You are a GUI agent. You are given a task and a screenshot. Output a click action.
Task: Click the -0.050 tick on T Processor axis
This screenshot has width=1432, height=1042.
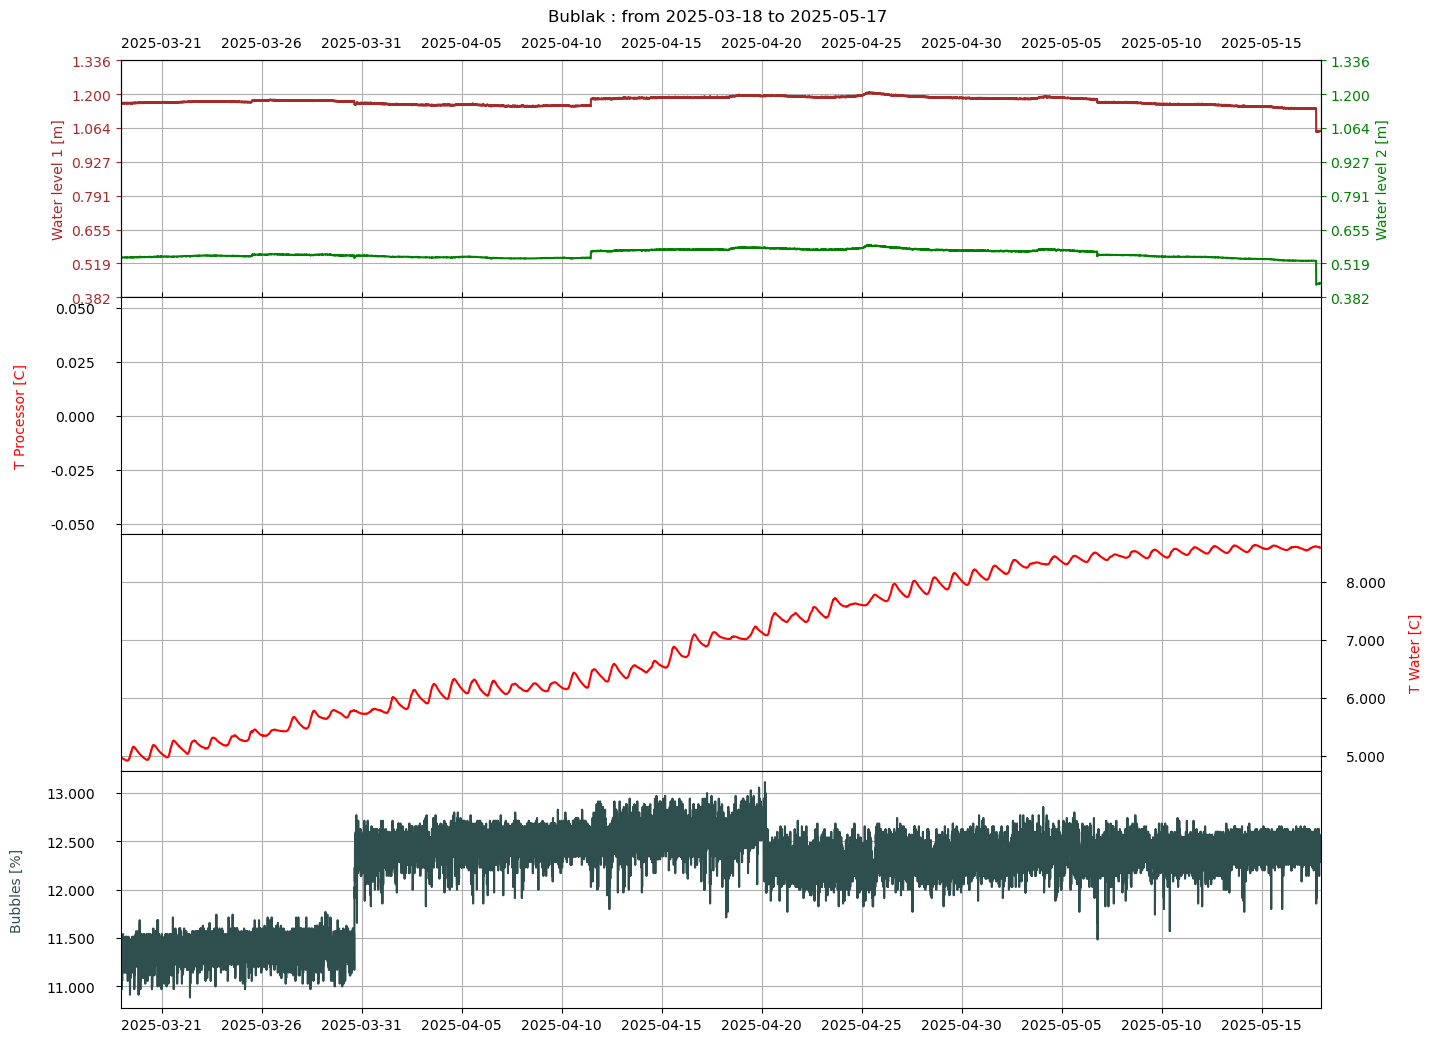(x=72, y=525)
